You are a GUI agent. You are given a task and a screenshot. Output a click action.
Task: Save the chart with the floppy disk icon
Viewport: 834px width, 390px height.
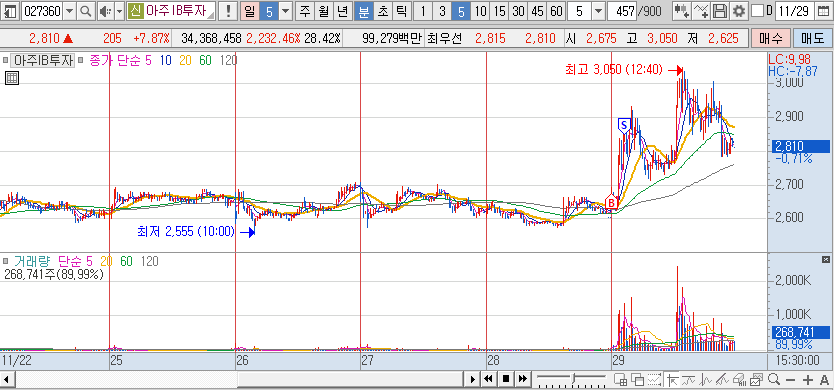click(x=719, y=11)
